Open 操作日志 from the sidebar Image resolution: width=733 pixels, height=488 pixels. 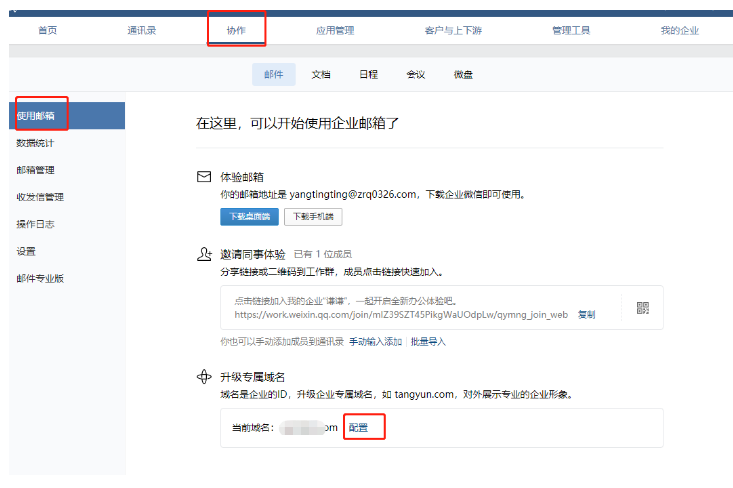pyautogui.click(x=35, y=224)
